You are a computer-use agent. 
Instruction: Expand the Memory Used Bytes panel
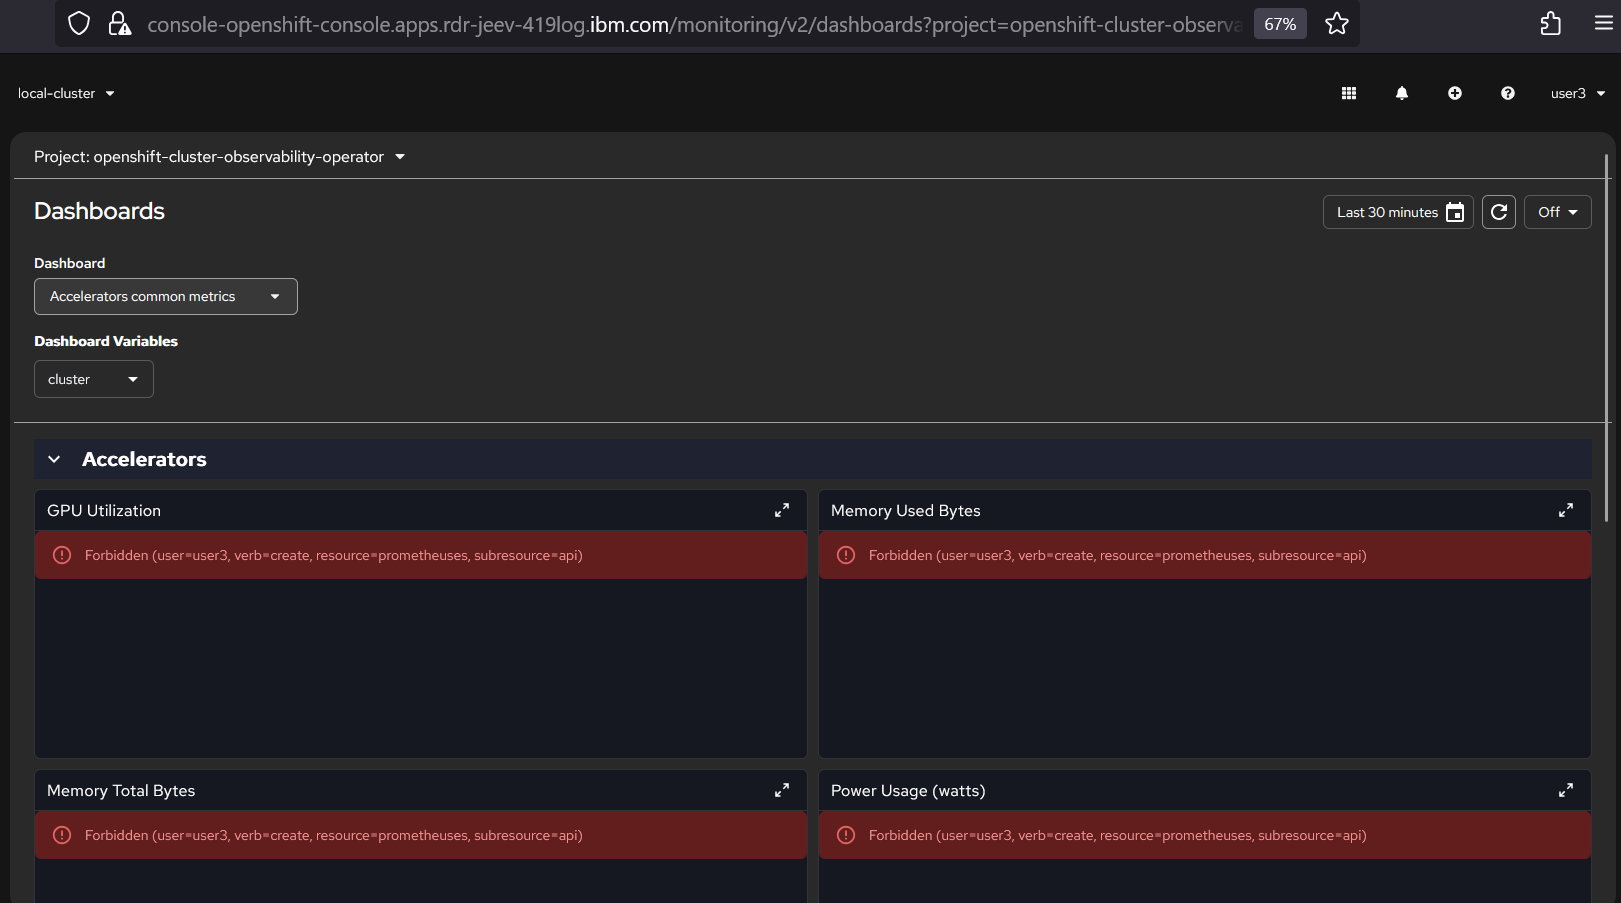(1566, 510)
